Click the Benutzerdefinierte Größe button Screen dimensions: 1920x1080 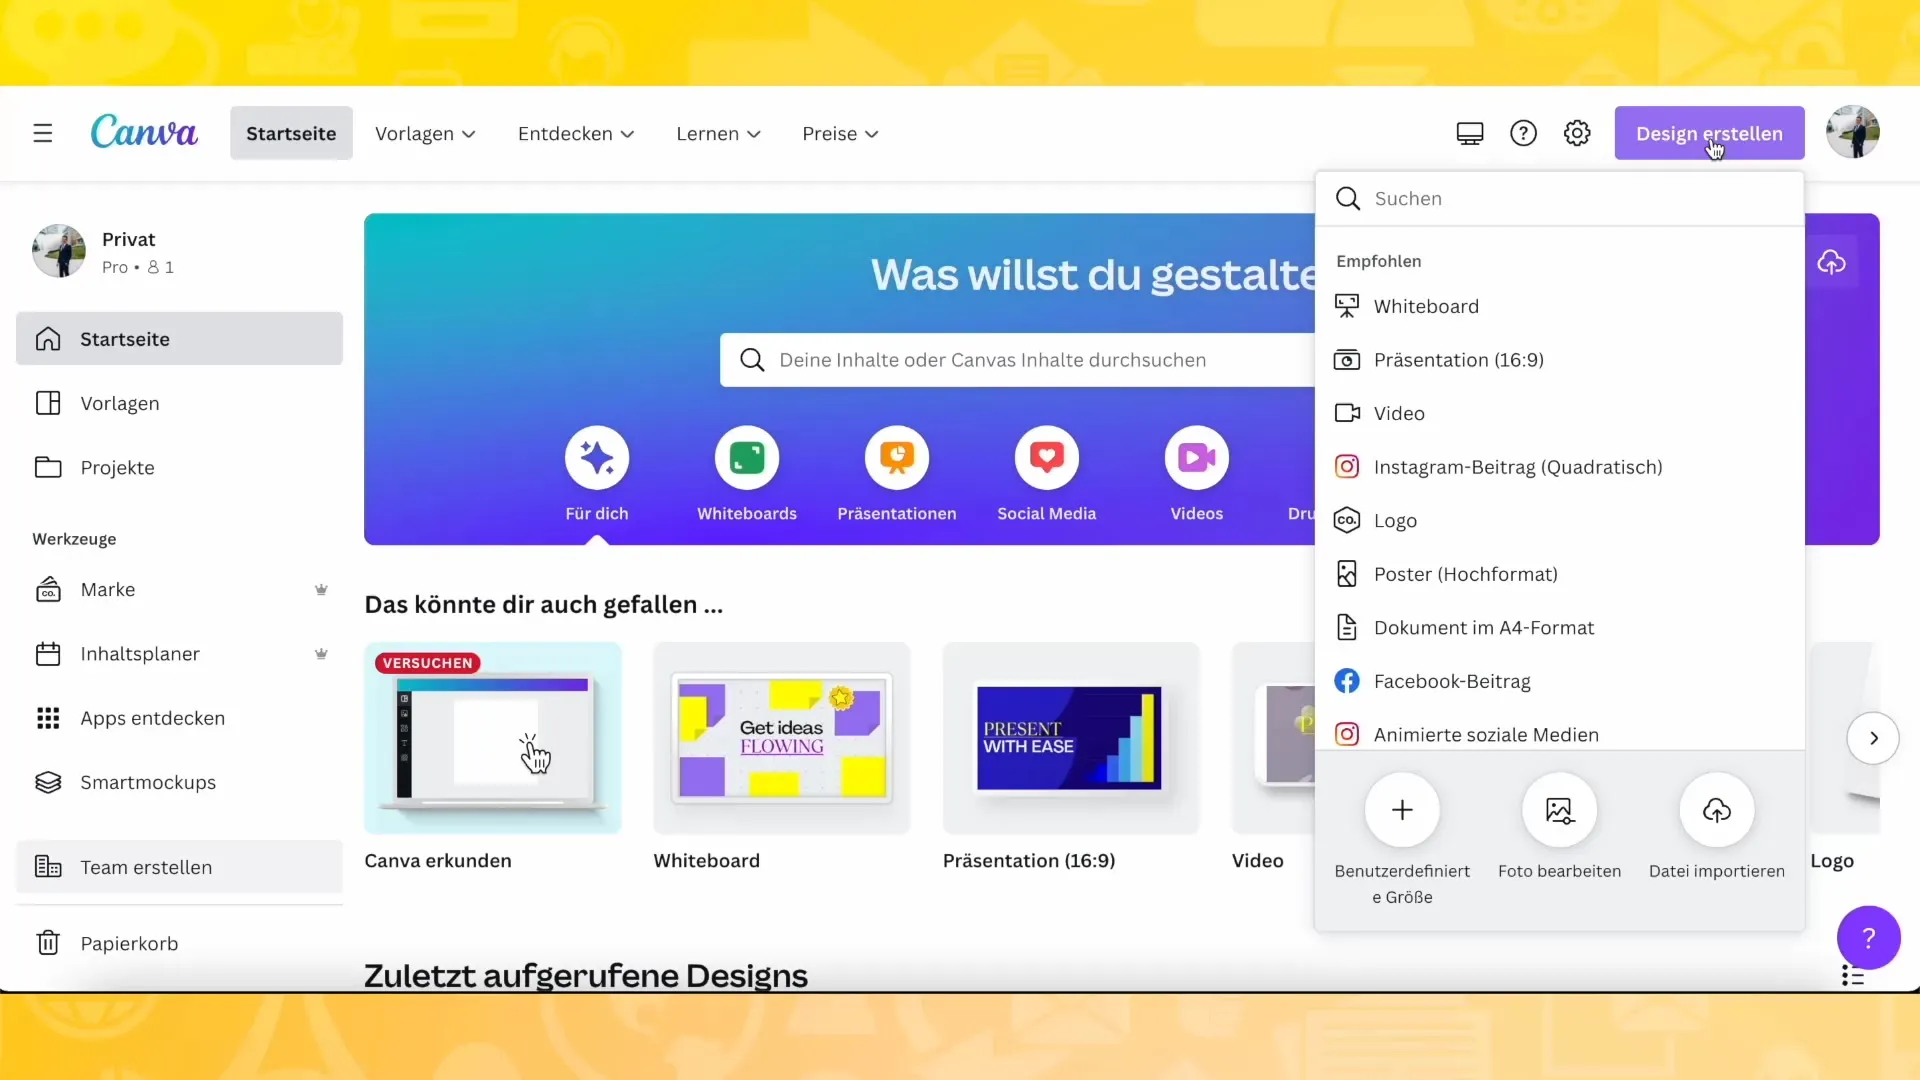pyautogui.click(x=1402, y=808)
